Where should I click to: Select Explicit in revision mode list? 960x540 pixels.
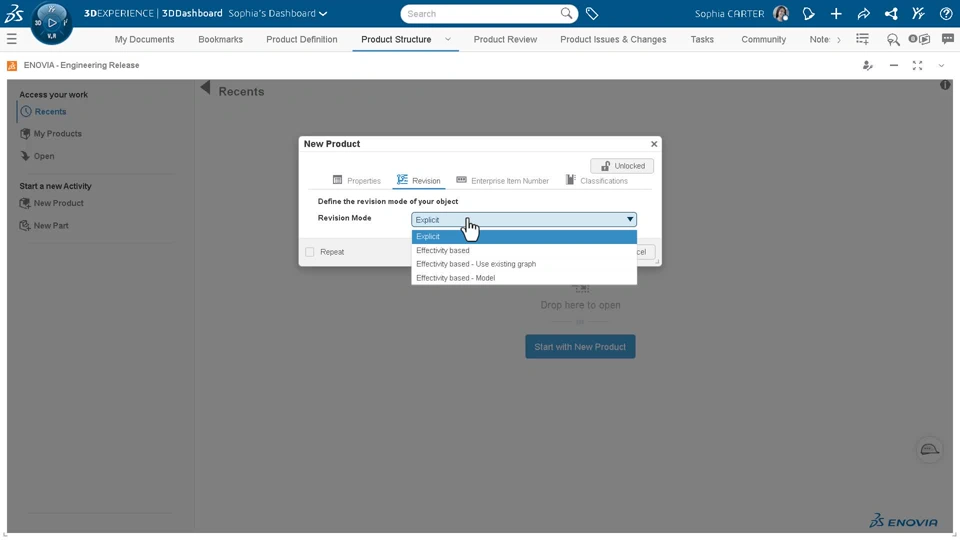(524, 236)
